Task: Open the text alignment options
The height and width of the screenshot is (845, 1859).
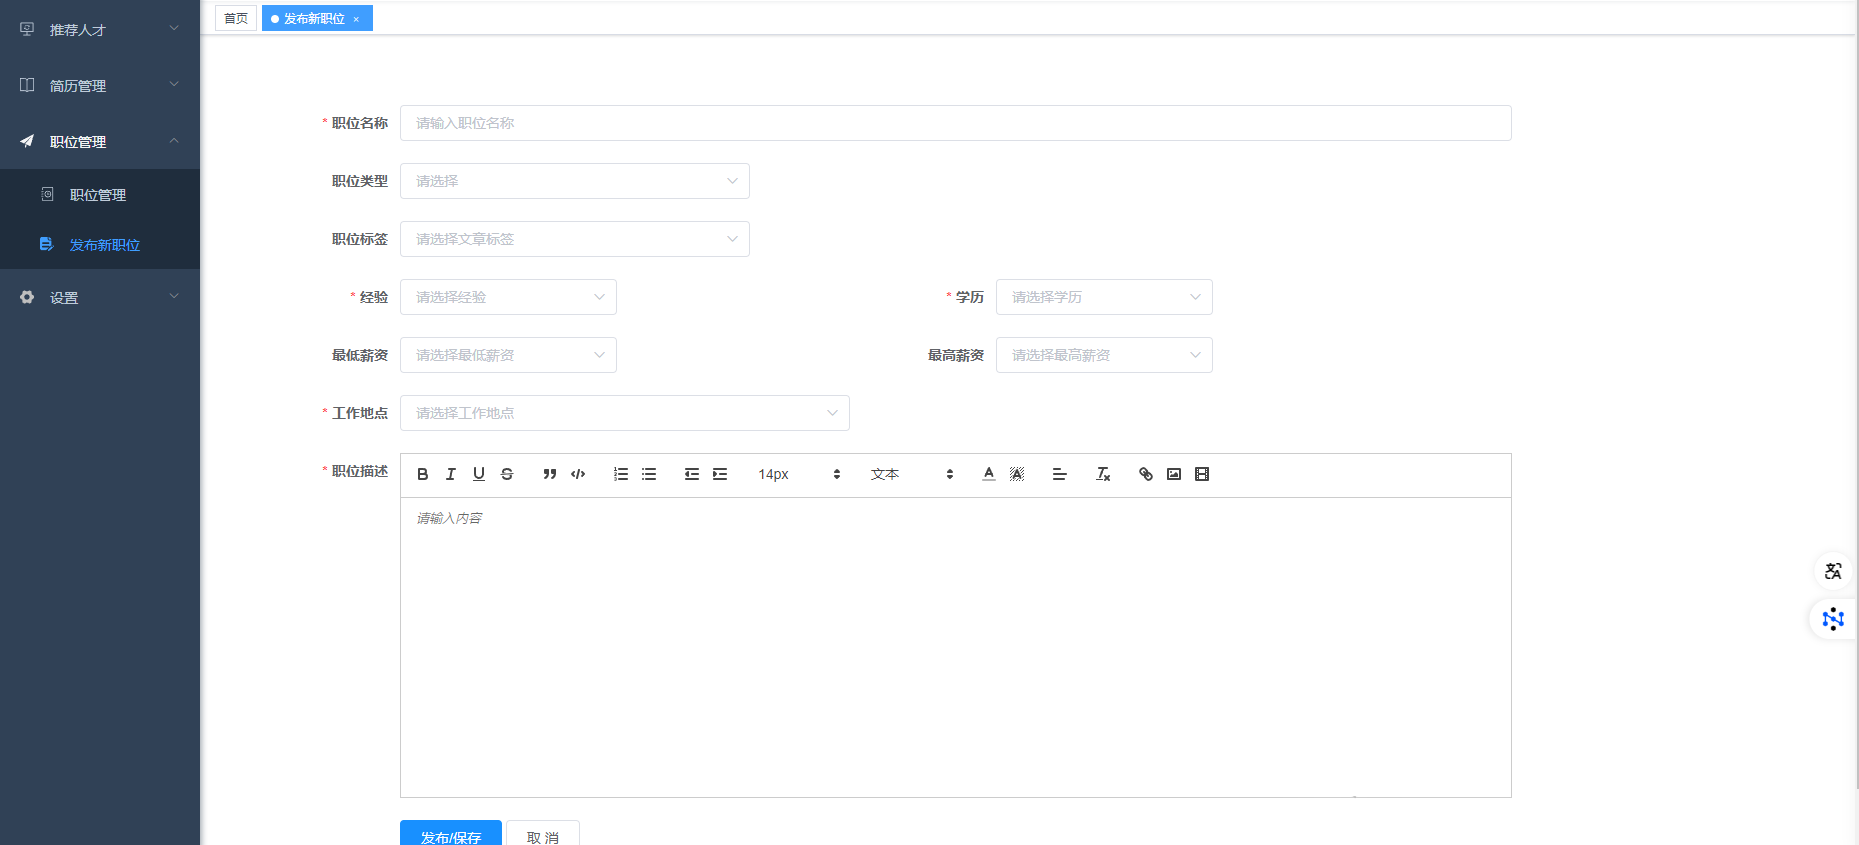Action: coord(1060,474)
